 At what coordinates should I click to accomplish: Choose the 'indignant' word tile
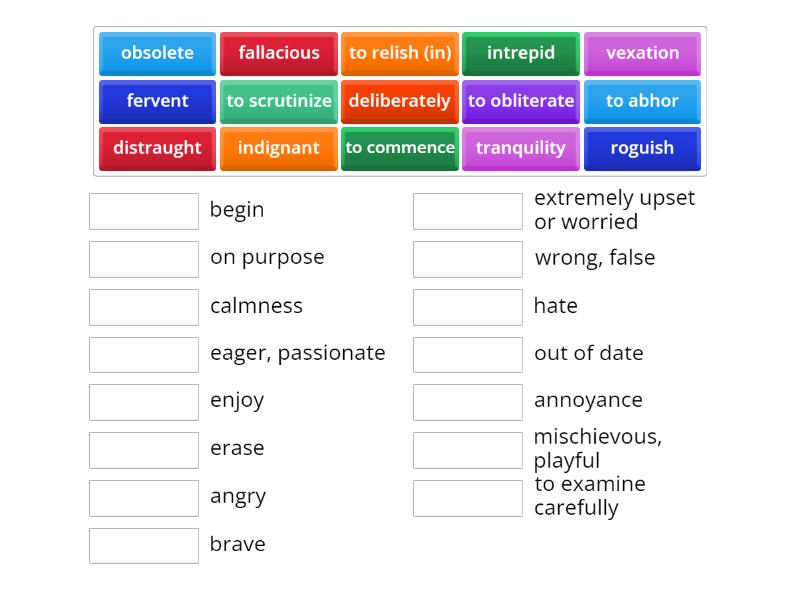[279, 148]
